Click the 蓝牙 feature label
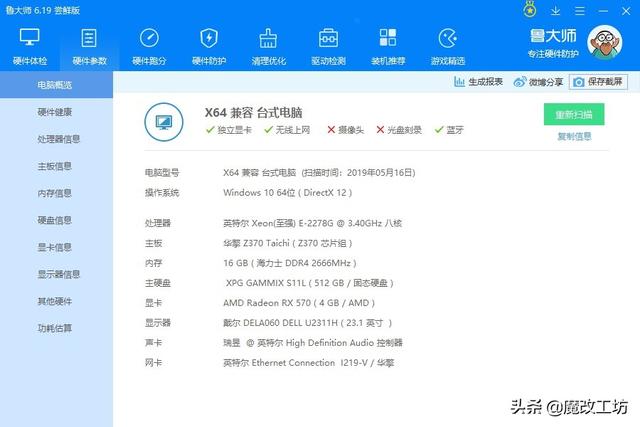The image size is (640, 427). click(455, 130)
